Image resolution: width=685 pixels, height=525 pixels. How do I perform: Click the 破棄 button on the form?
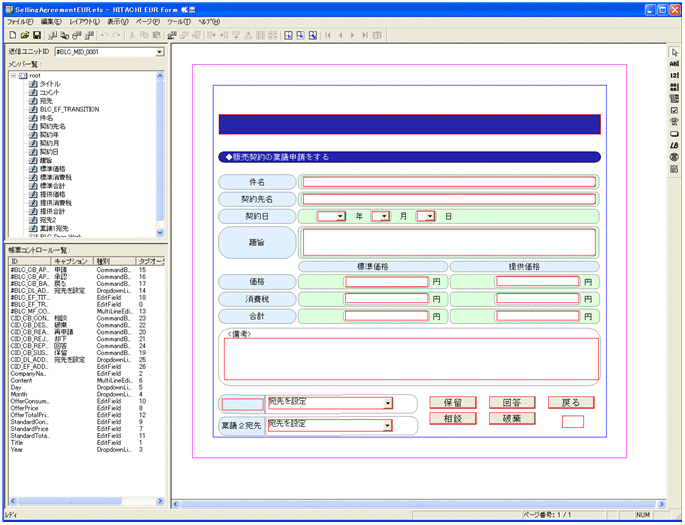click(512, 418)
